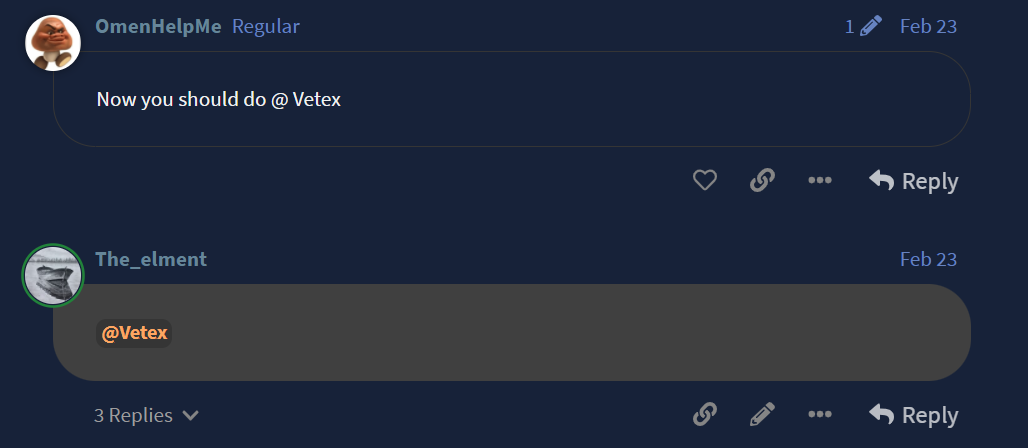The width and height of the screenshot is (1028, 448).
Task: Click the Feb 23 date on OmenHelpMe's post
Action: pyautogui.click(x=928, y=26)
